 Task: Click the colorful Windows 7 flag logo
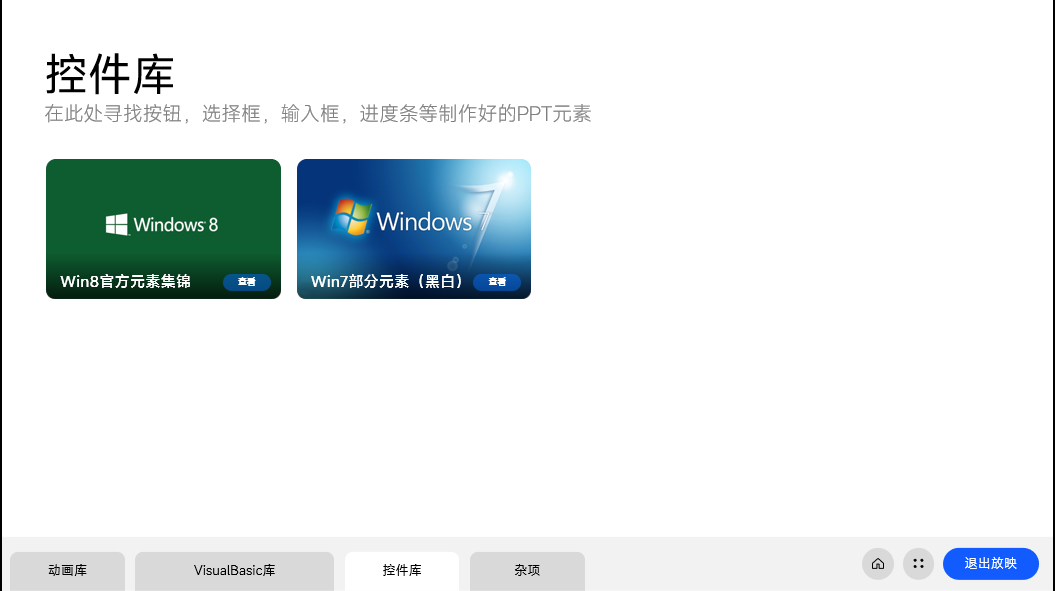(351, 216)
